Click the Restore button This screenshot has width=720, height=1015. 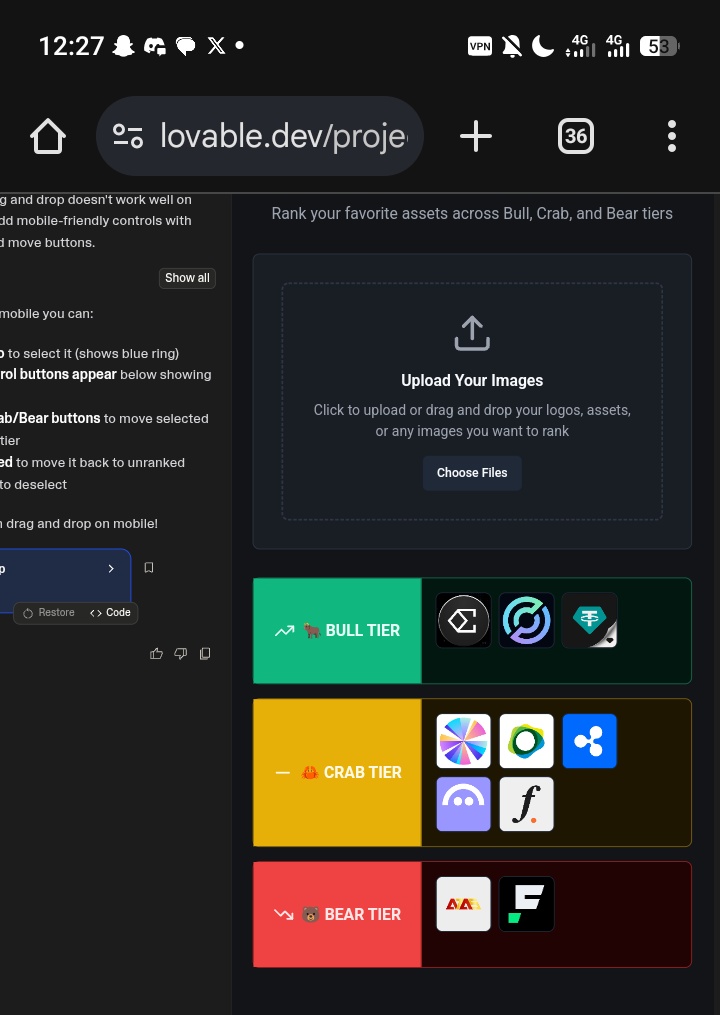click(x=49, y=612)
